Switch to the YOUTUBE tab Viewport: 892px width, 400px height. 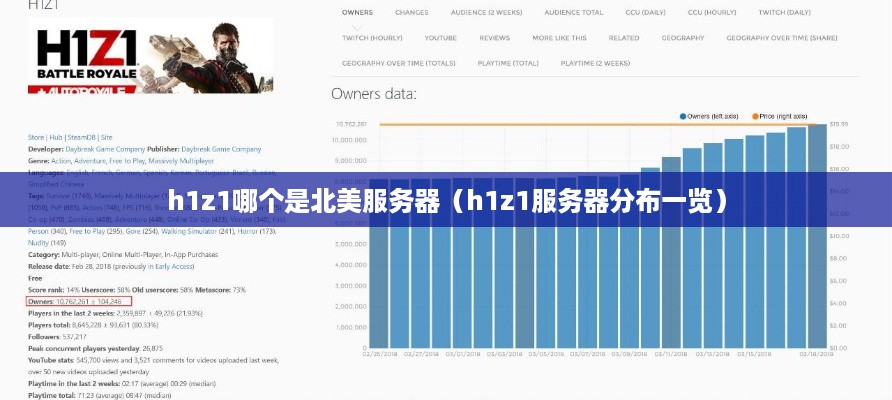point(440,38)
